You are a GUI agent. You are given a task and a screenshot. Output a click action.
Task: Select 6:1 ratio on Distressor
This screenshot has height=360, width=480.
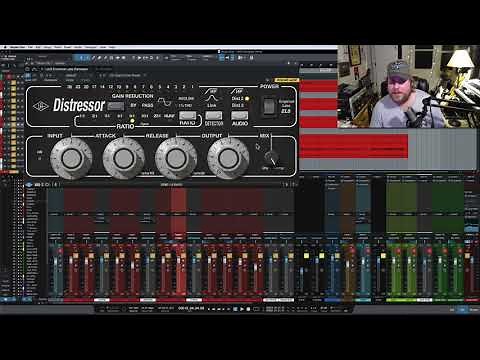(132, 116)
